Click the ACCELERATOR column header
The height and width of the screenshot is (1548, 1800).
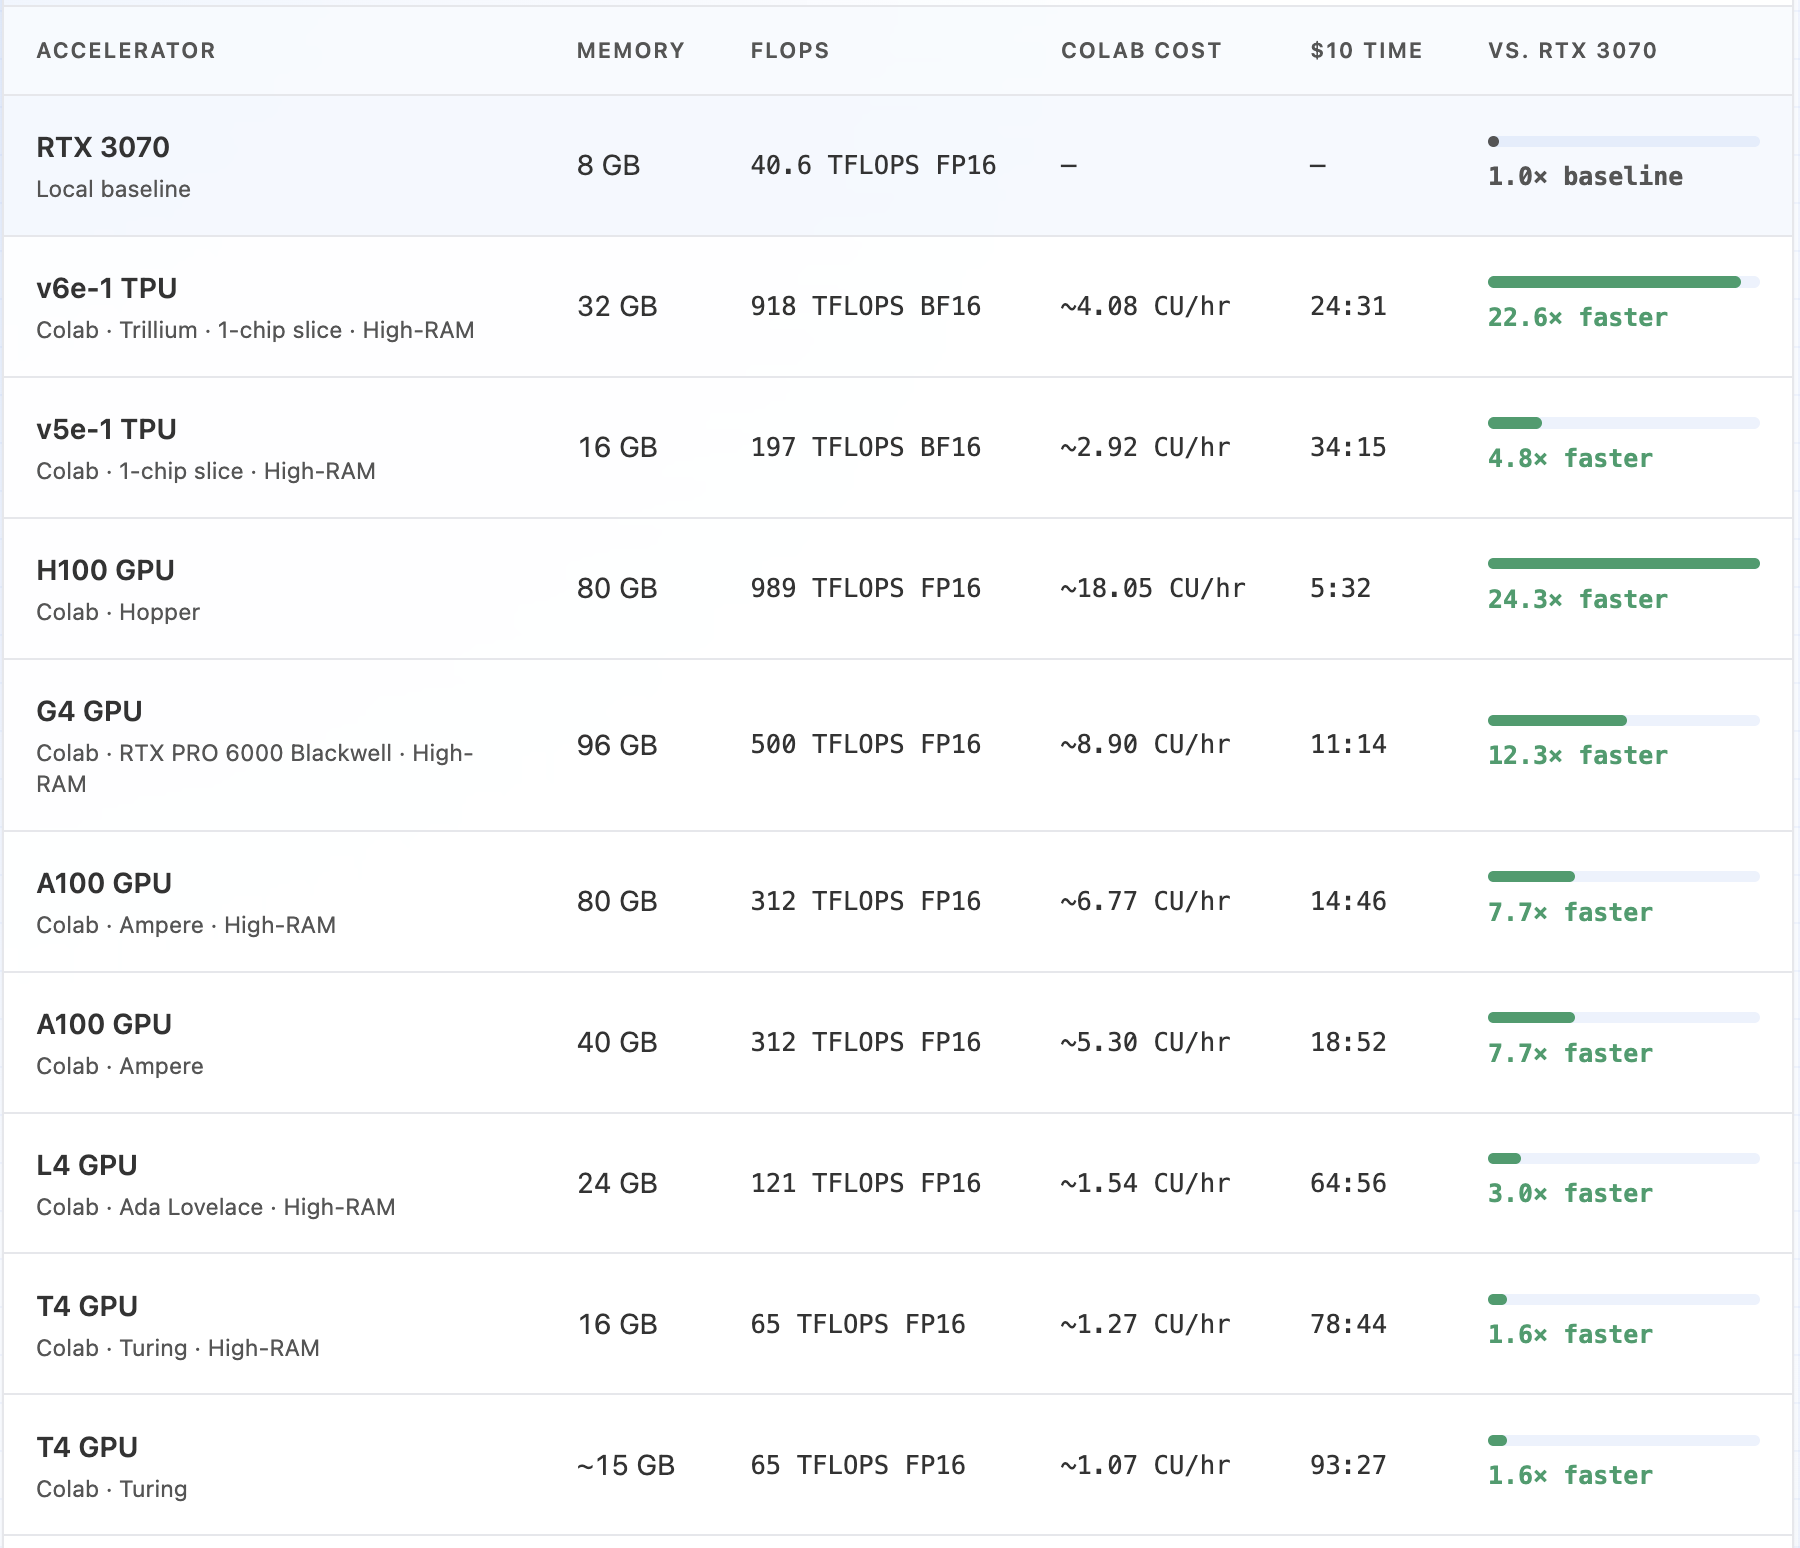pyautogui.click(x=126, y=51)
